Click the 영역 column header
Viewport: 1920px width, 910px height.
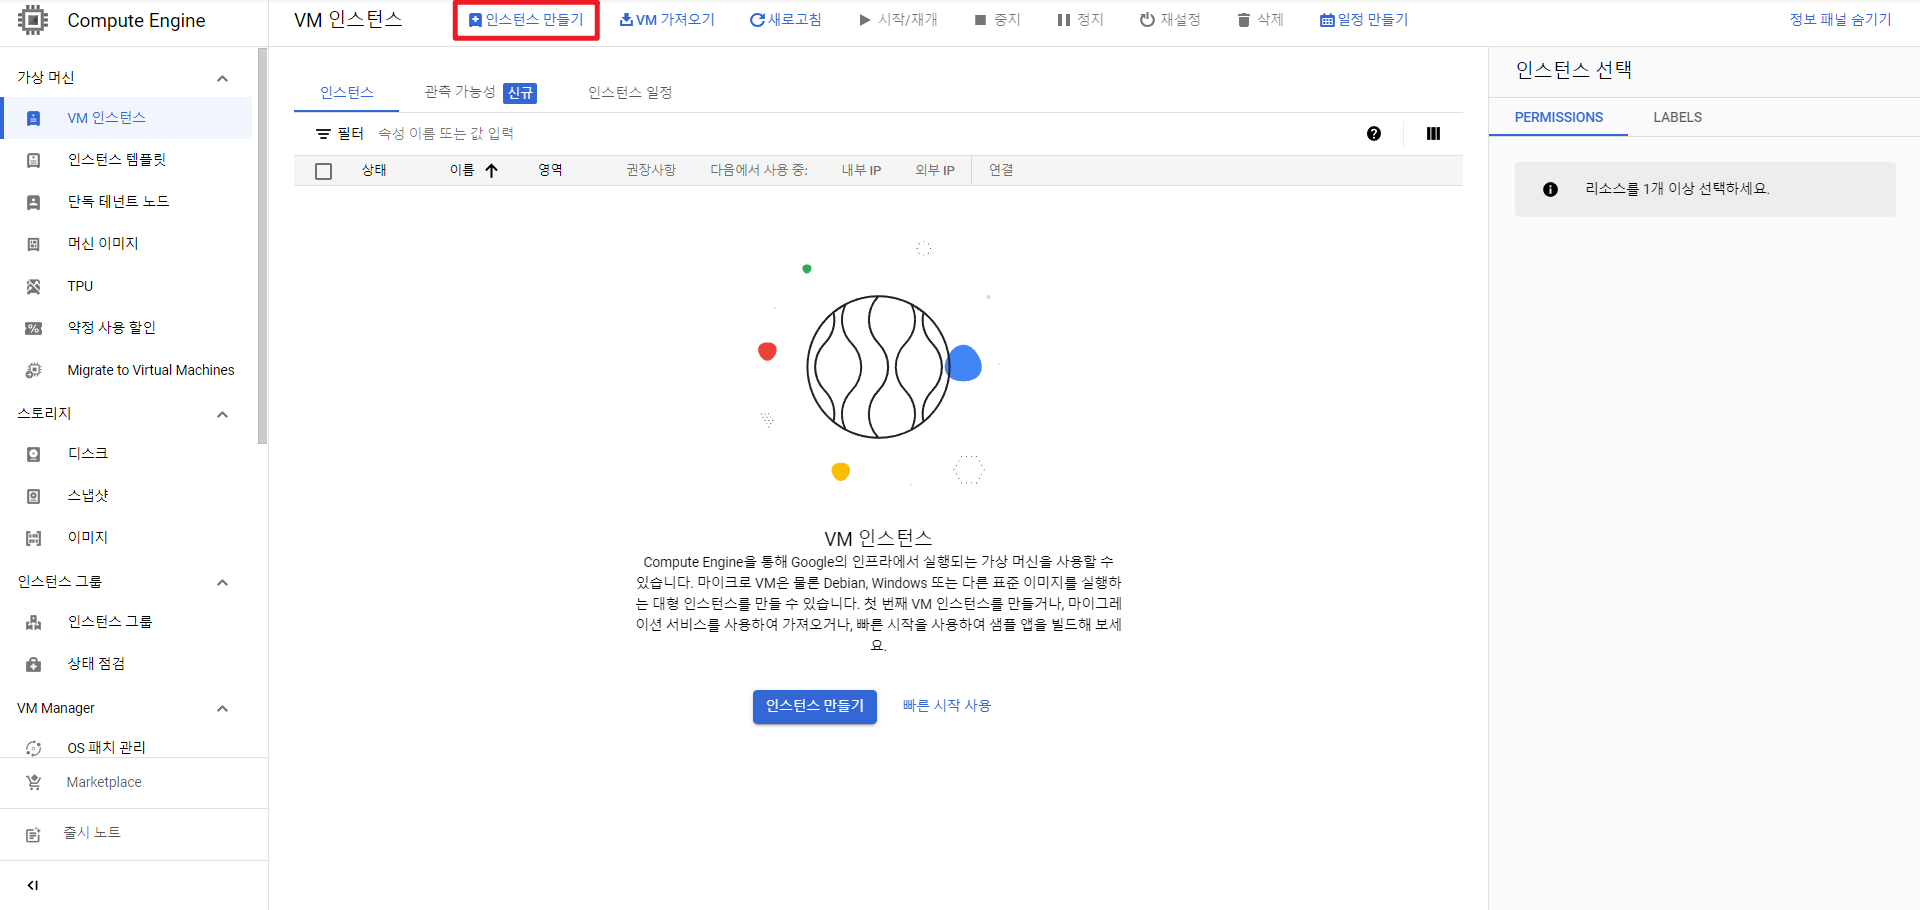[x=550, y=171]
